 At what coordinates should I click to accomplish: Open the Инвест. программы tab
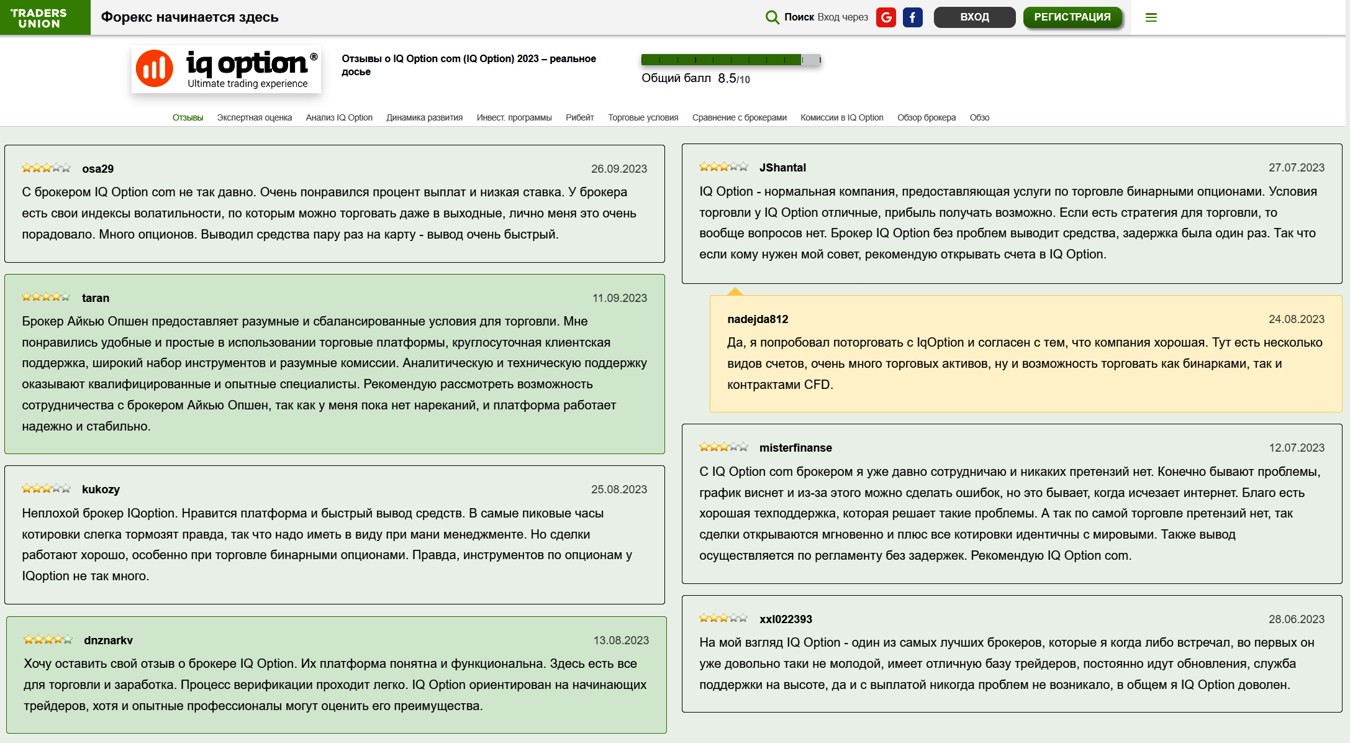point(514,117)
